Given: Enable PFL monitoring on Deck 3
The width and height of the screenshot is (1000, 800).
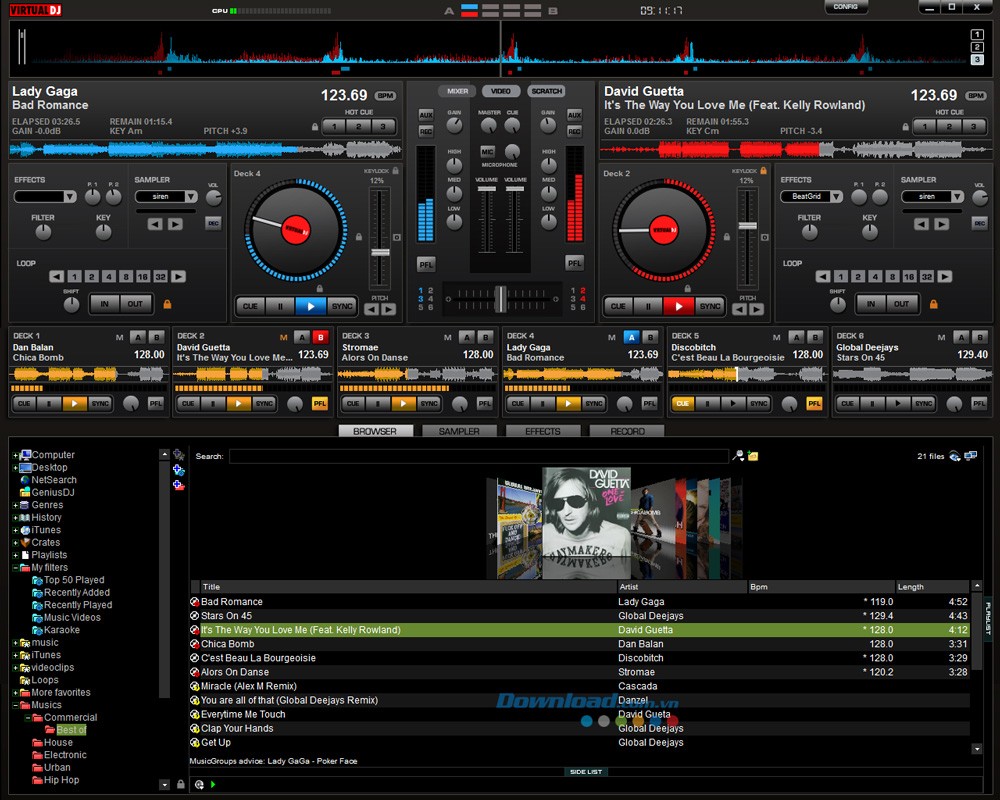Looking at the screenshot, I should pos(486,404).
